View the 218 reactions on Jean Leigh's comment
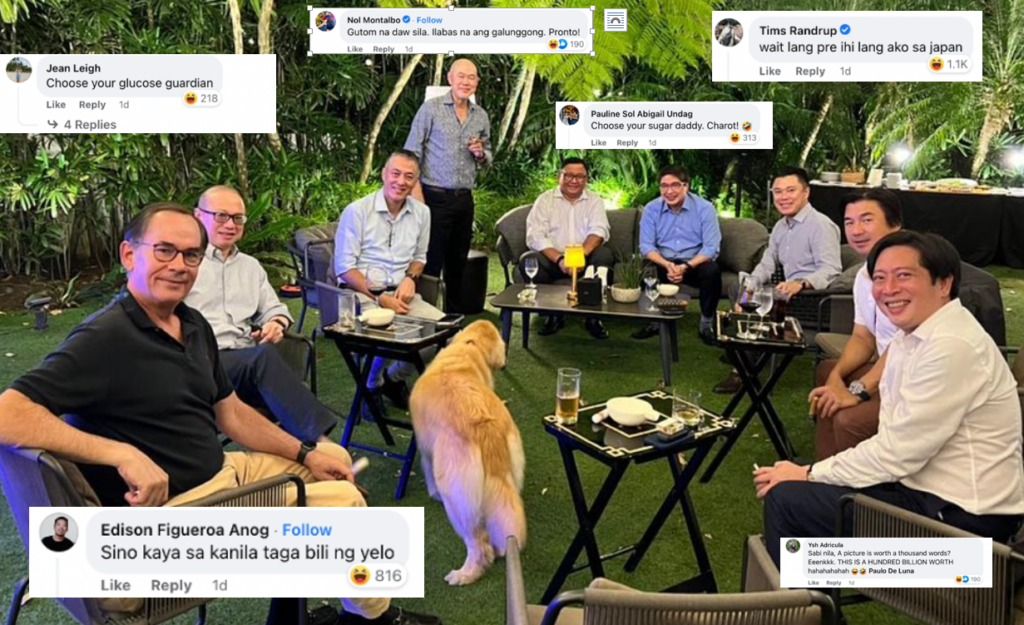The width and height of the screenshot is (1024, 625). [x=202, y=99]
